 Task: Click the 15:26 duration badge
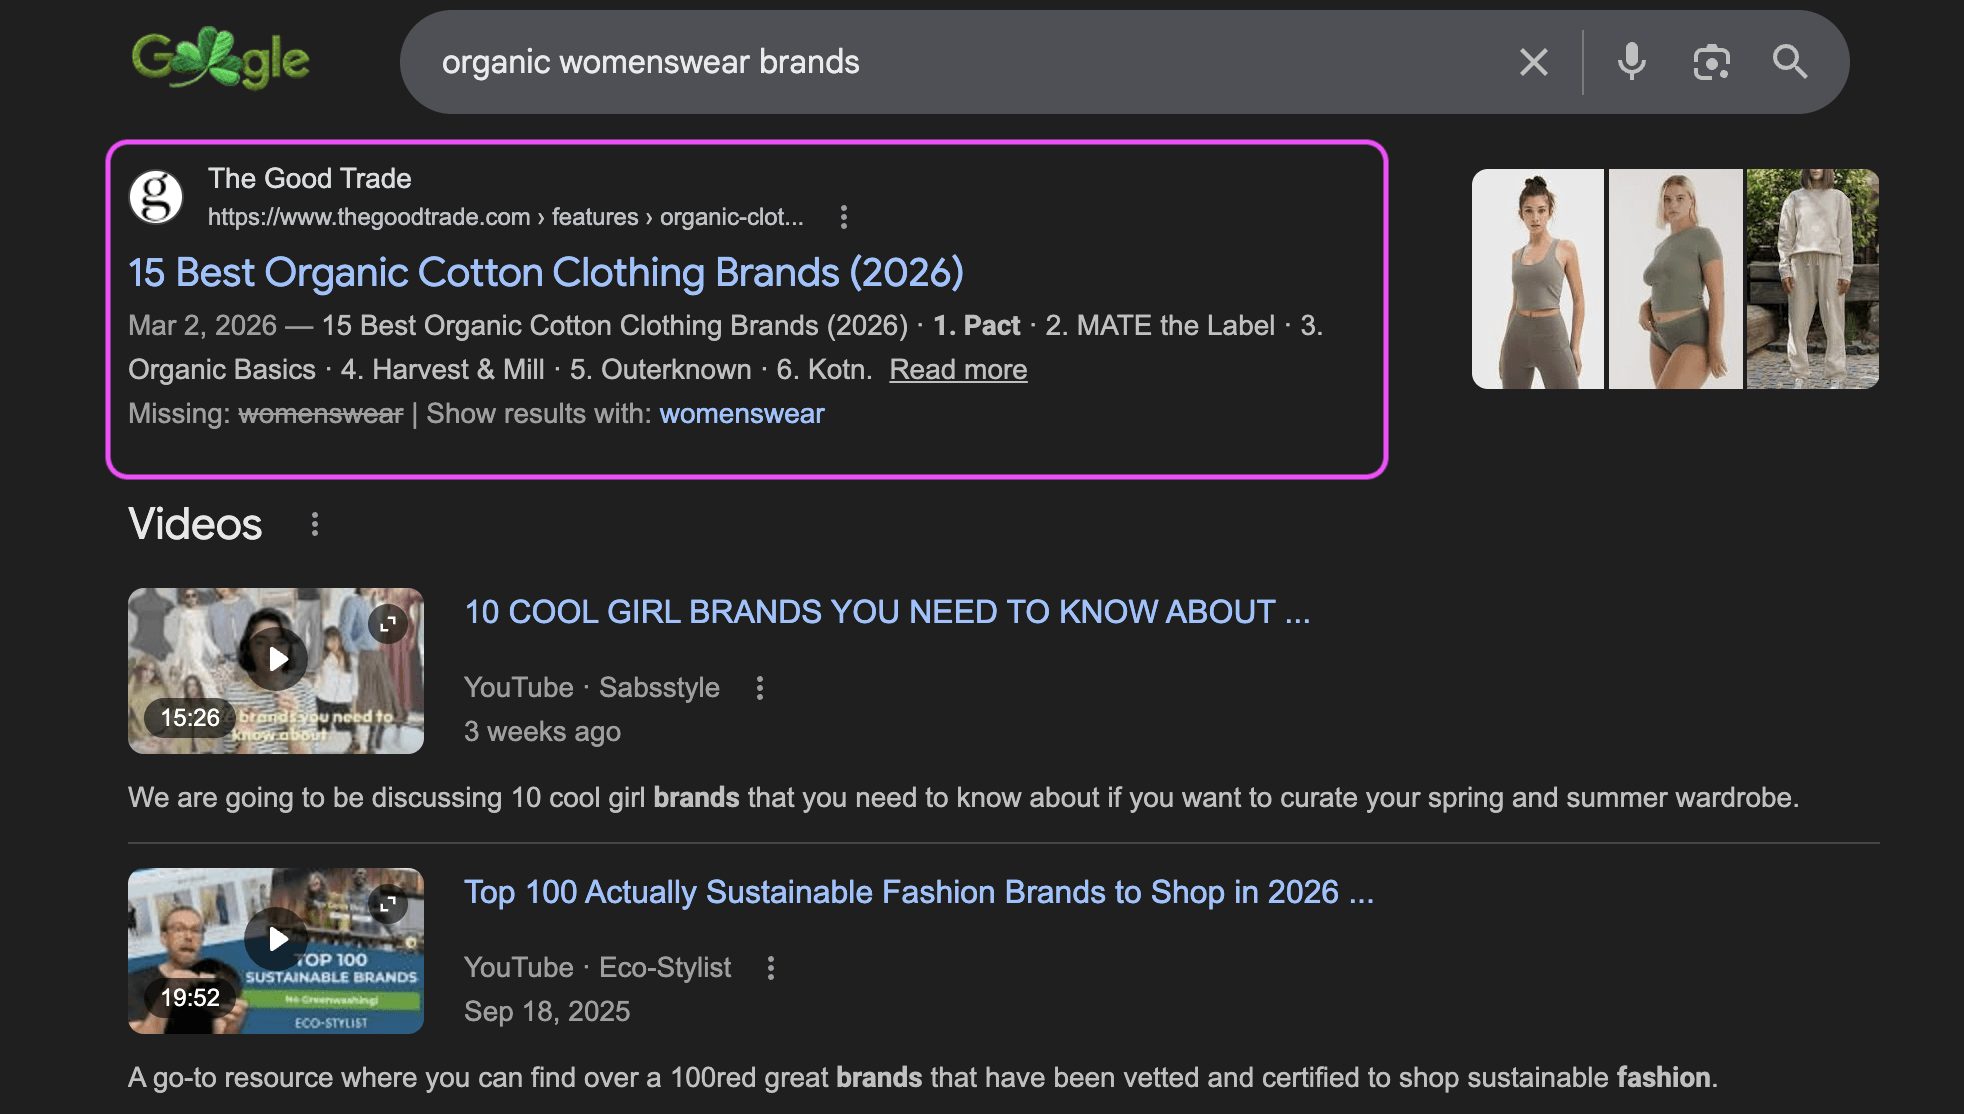click(190, 718)
